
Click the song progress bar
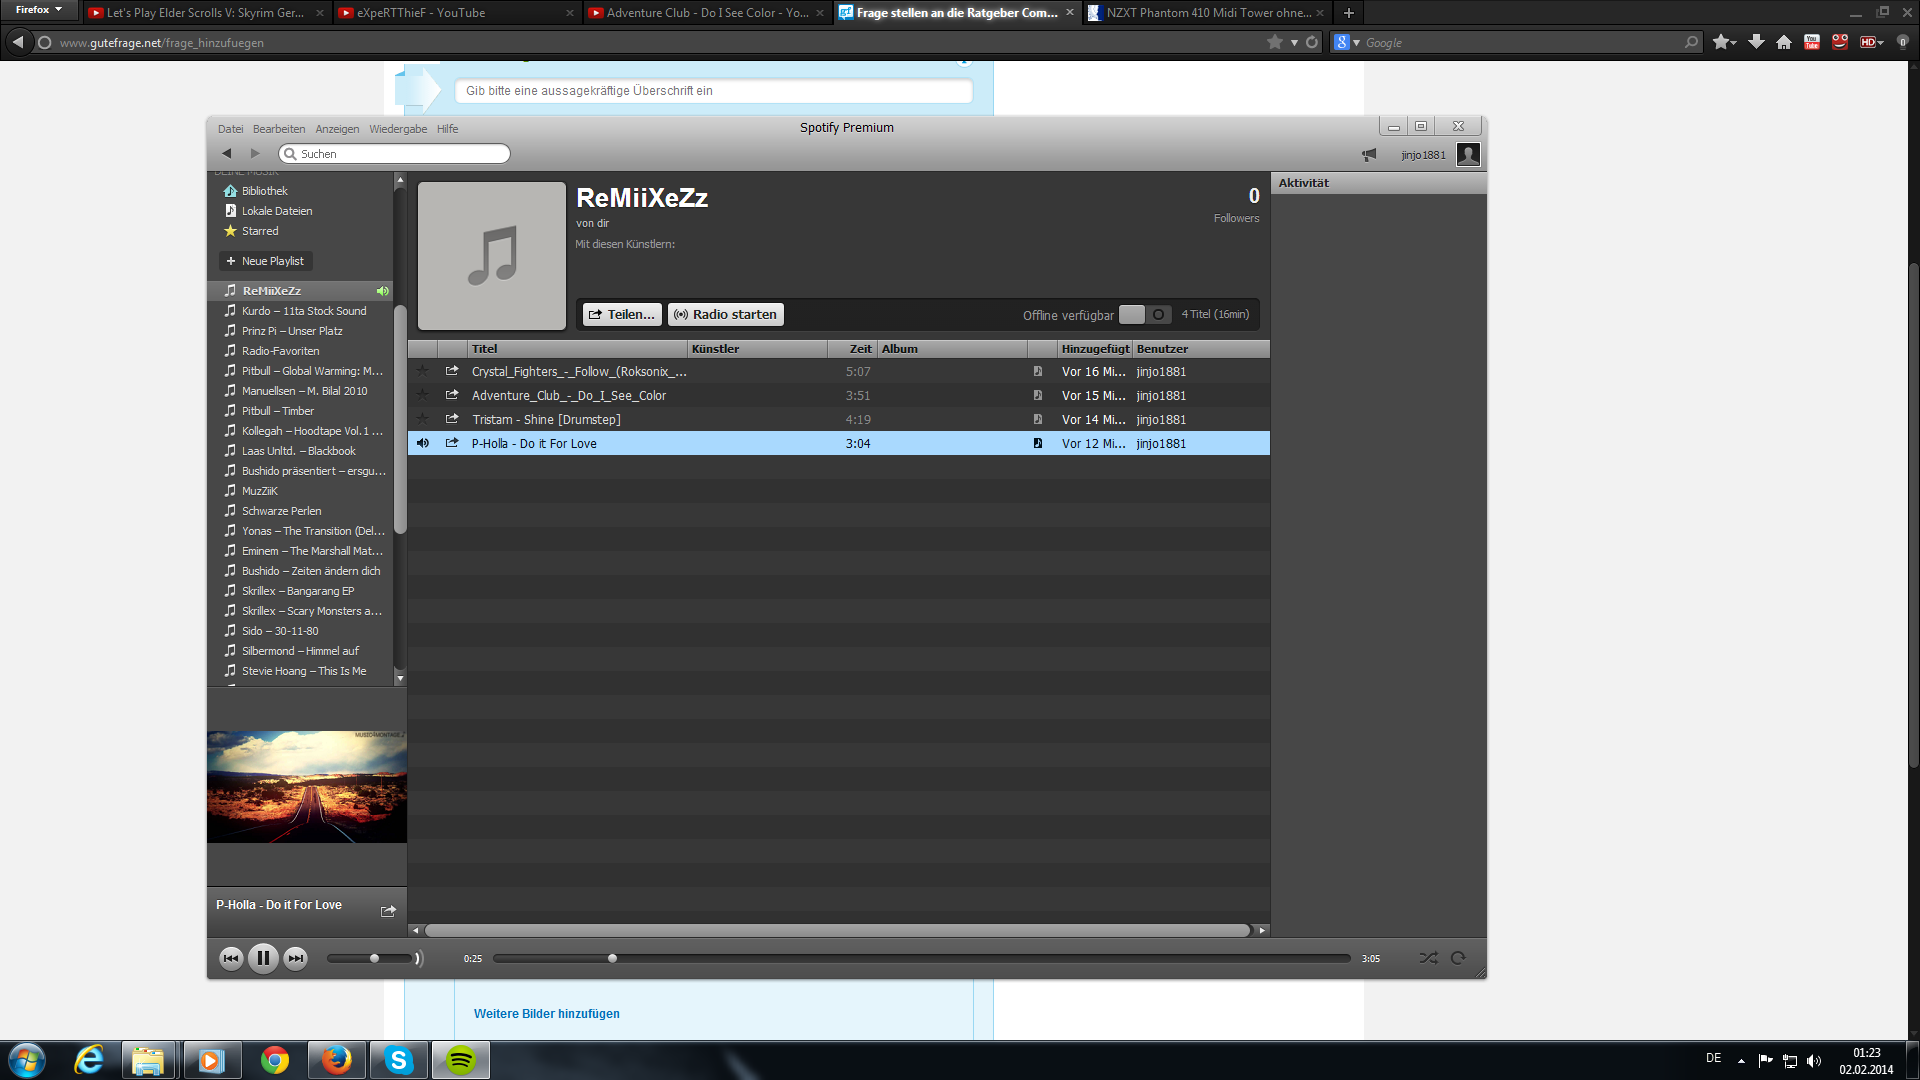click(x=921, y=958)
